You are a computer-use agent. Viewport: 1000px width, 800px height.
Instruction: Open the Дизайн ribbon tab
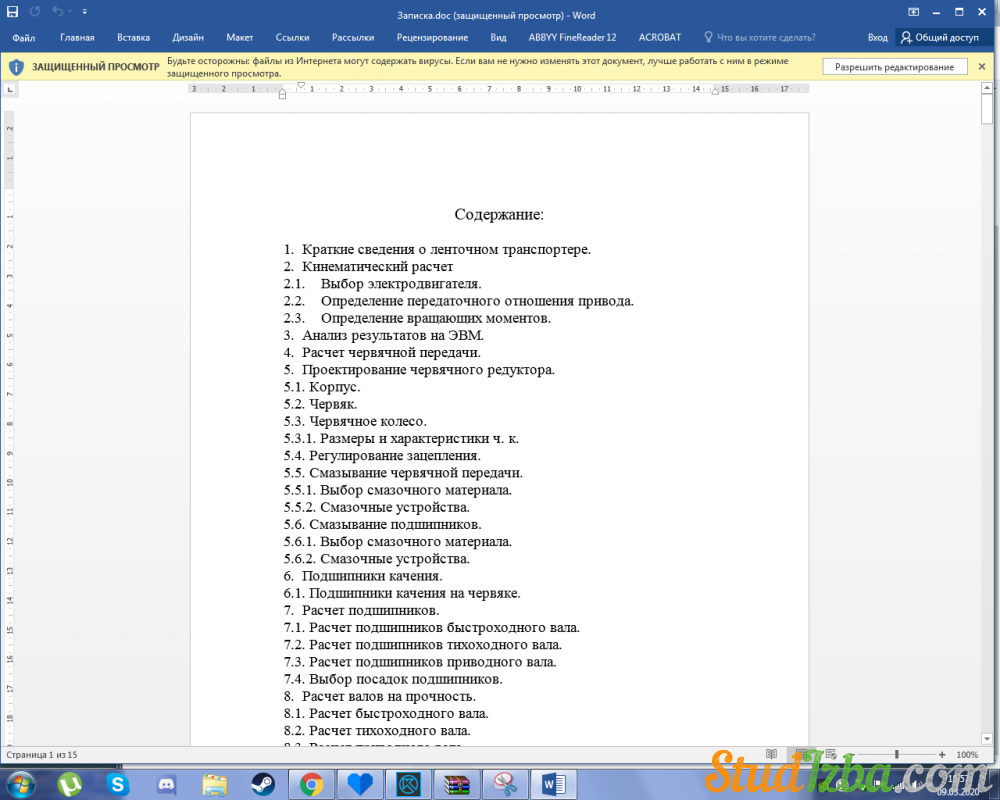[188, 38]
